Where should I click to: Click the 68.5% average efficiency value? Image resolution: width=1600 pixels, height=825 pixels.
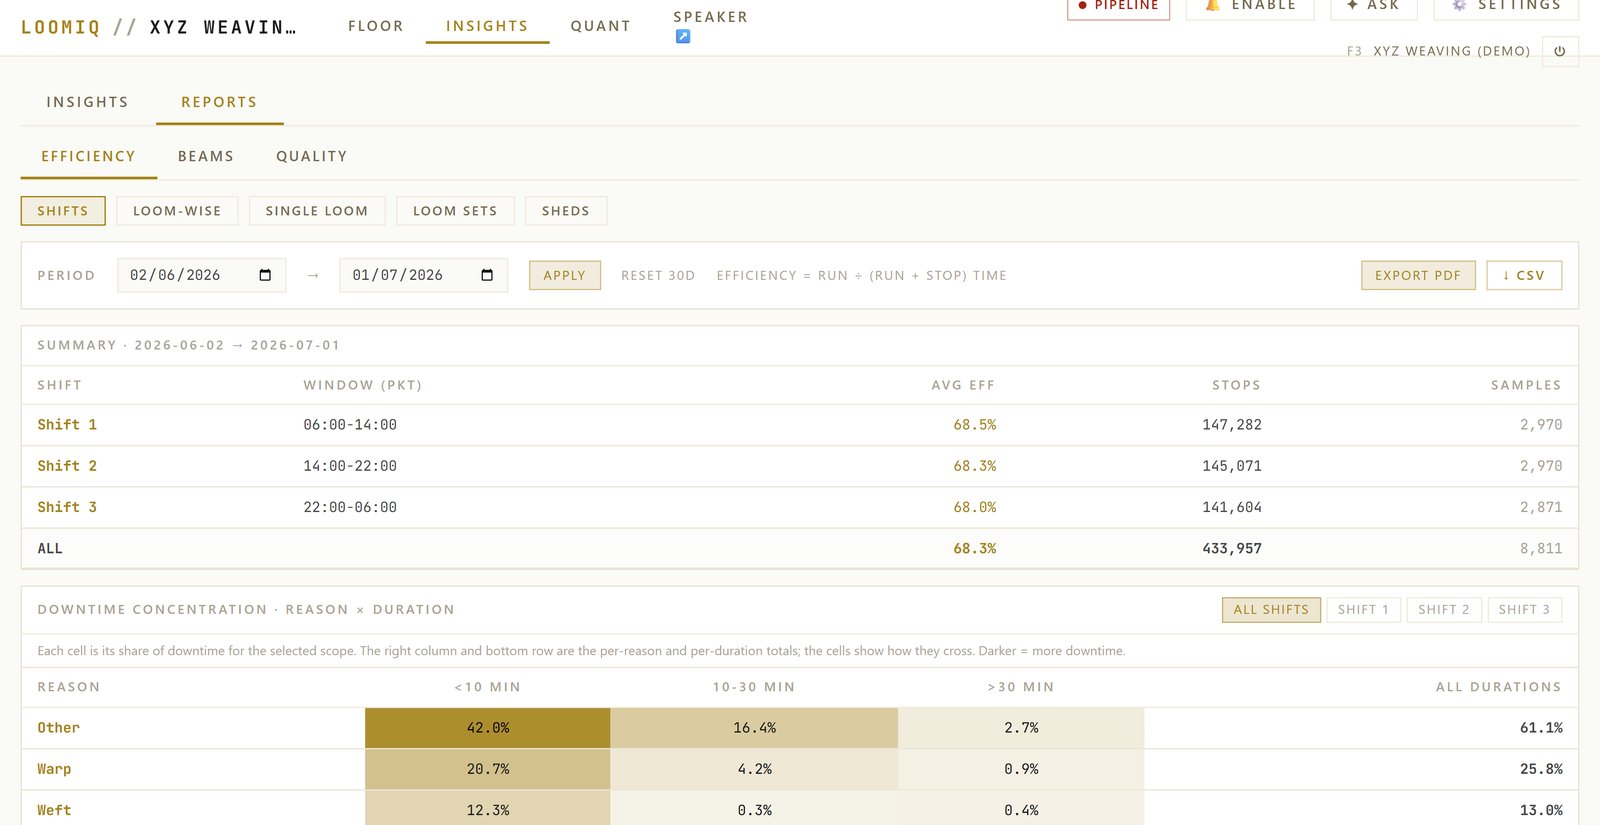click(975, 425)
